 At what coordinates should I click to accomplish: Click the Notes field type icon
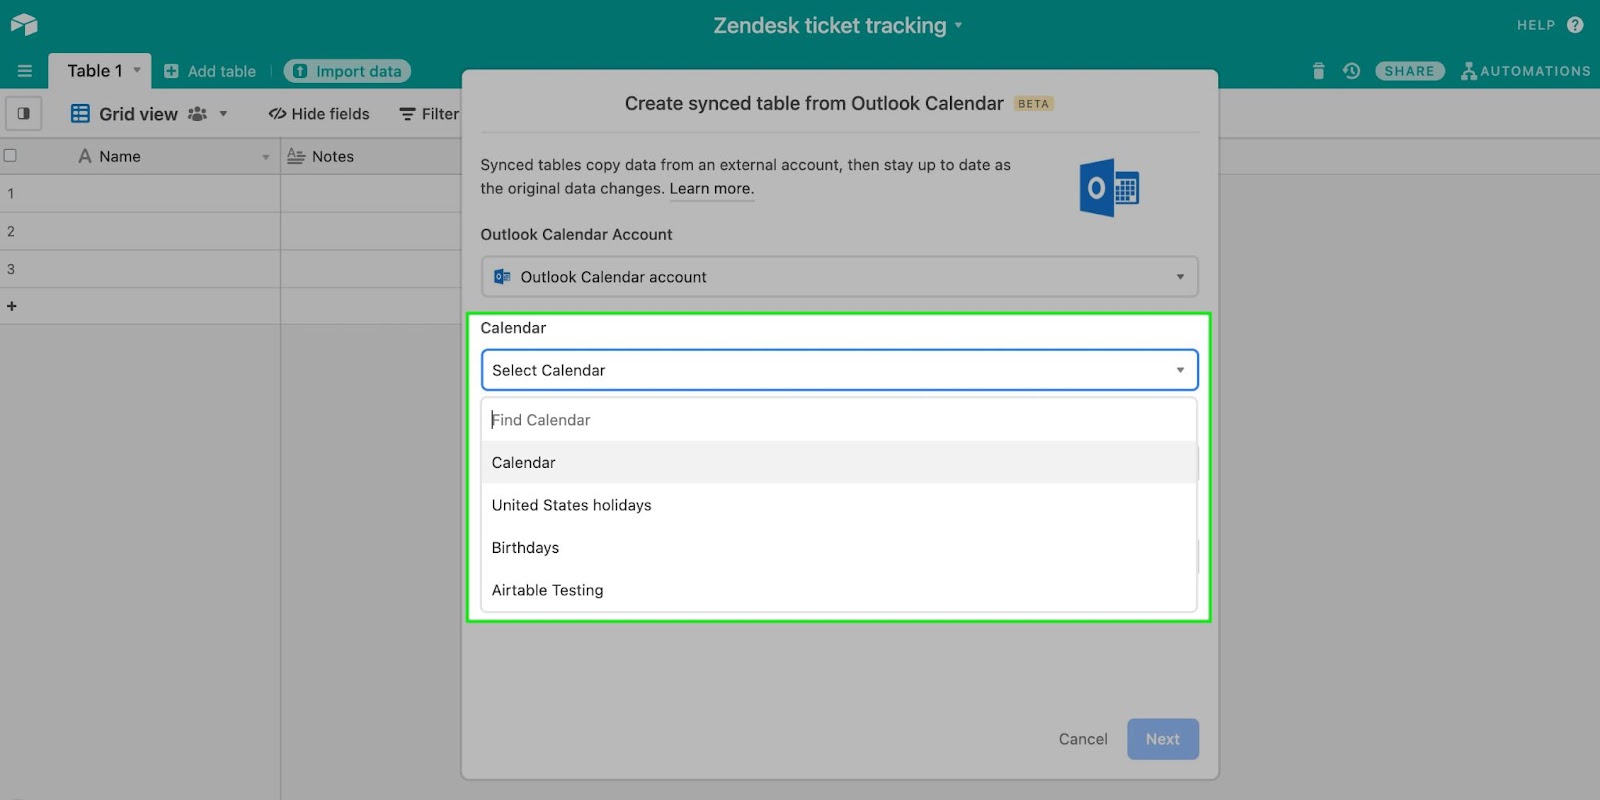point(296,156)
